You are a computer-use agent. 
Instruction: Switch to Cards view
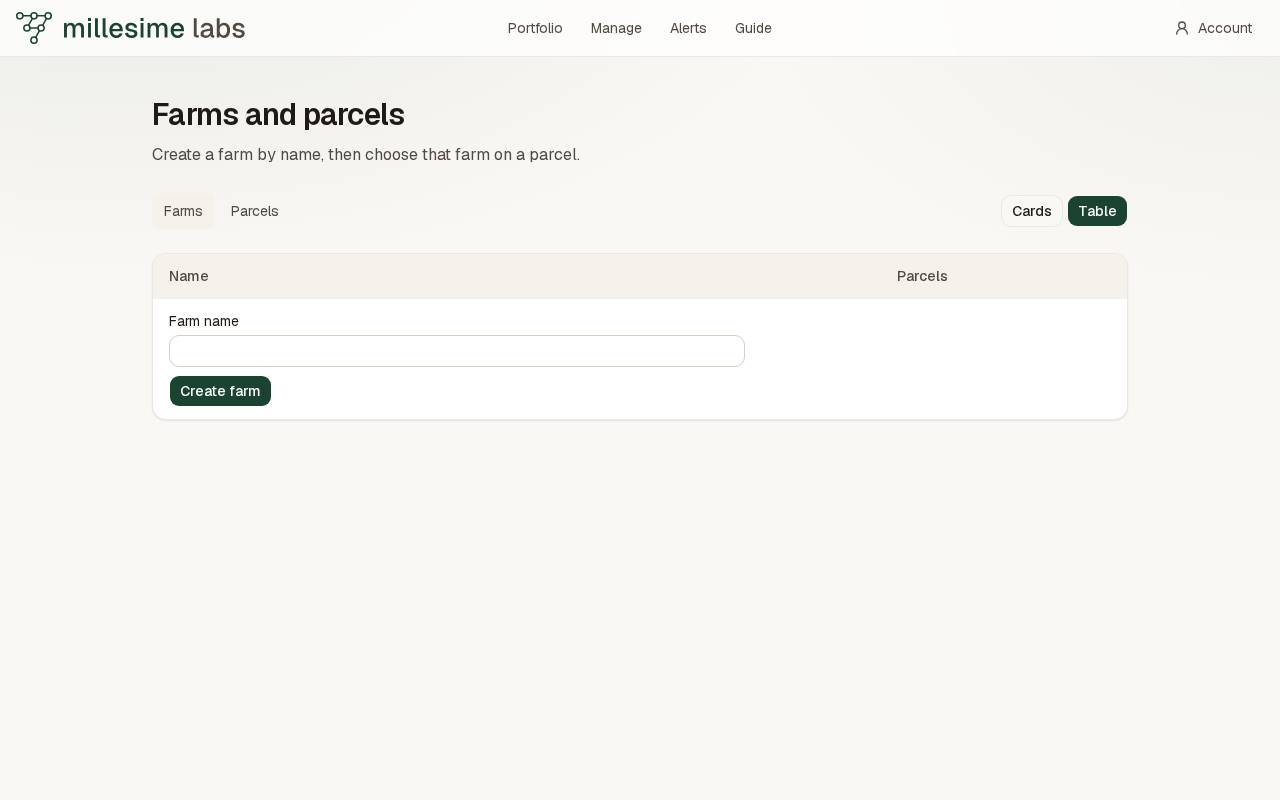(x=1032, y=211)
